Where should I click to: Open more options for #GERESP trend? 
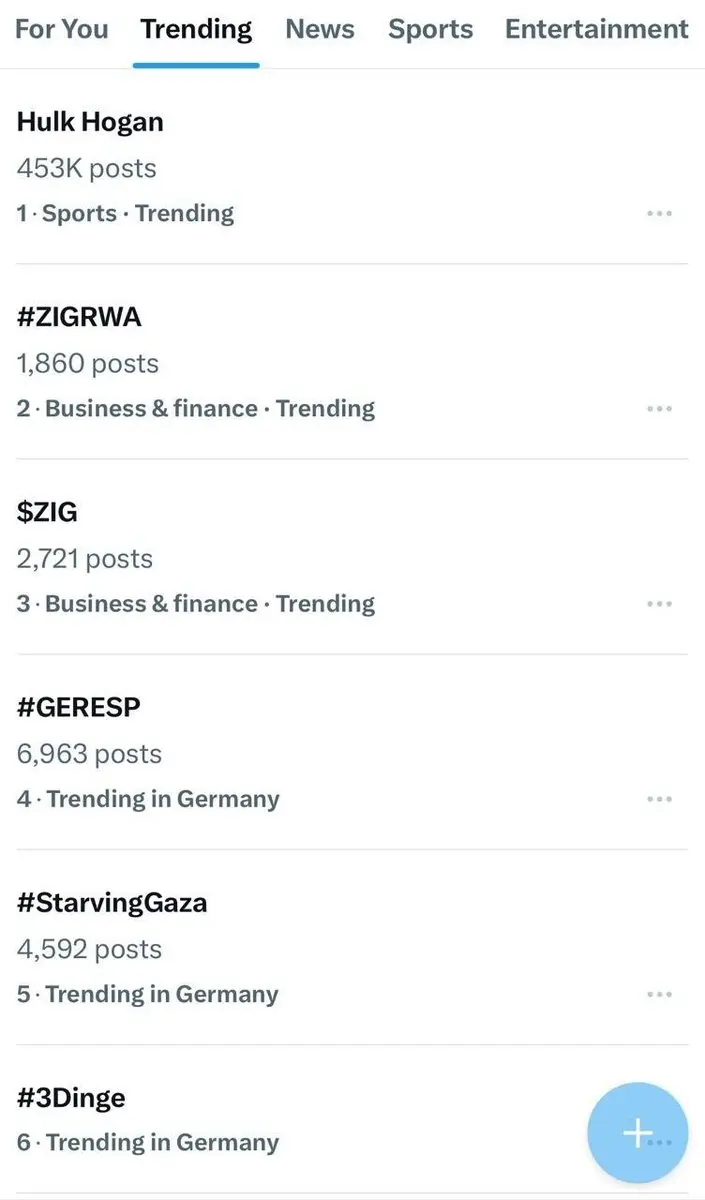[x=659, y=799]
